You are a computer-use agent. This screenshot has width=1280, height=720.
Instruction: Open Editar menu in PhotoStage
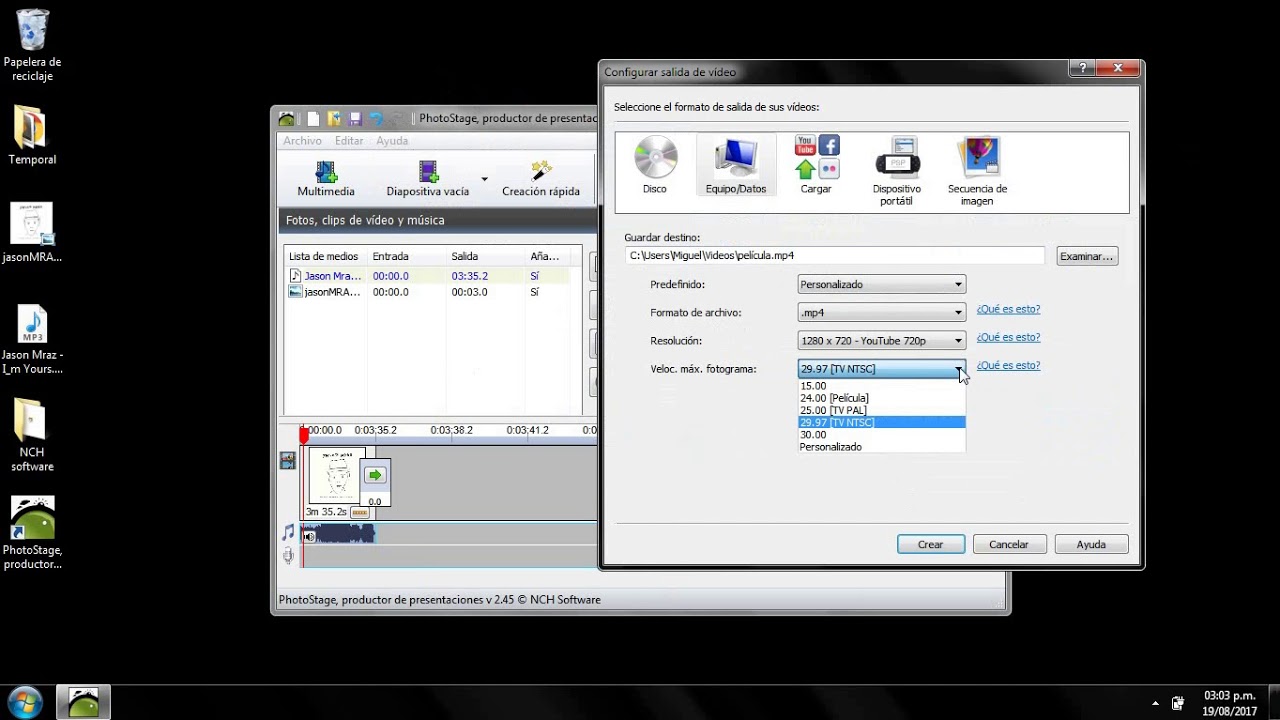click(x=349, y=141)
